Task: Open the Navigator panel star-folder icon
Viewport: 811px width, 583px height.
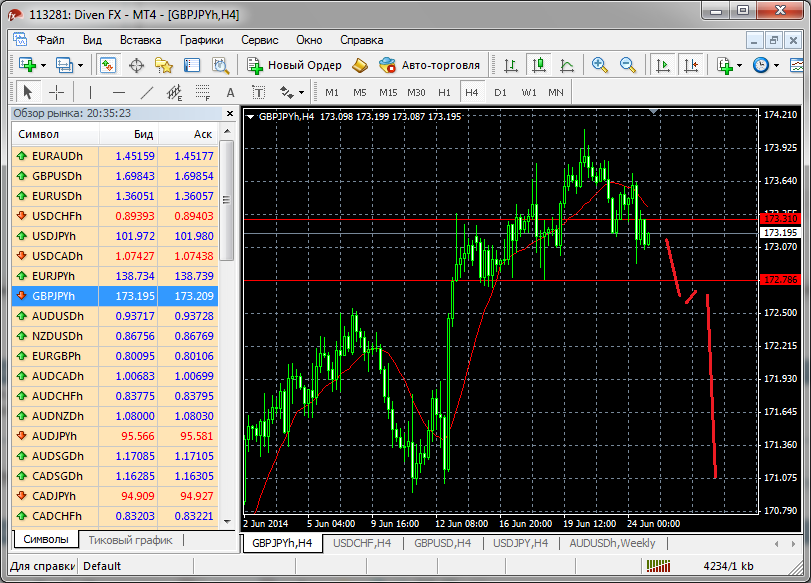Action: click(x=164, y=66)
